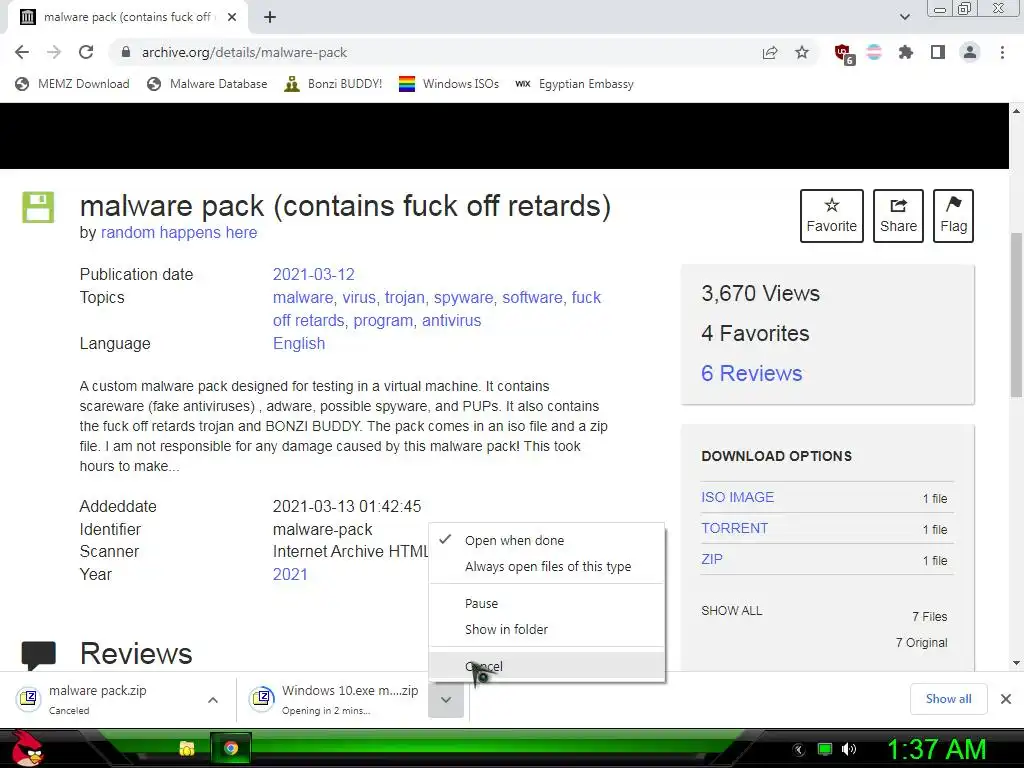Expand options chevron for malware pack.zip
The image size is (1024, 768).
click(x=213, y=699)
